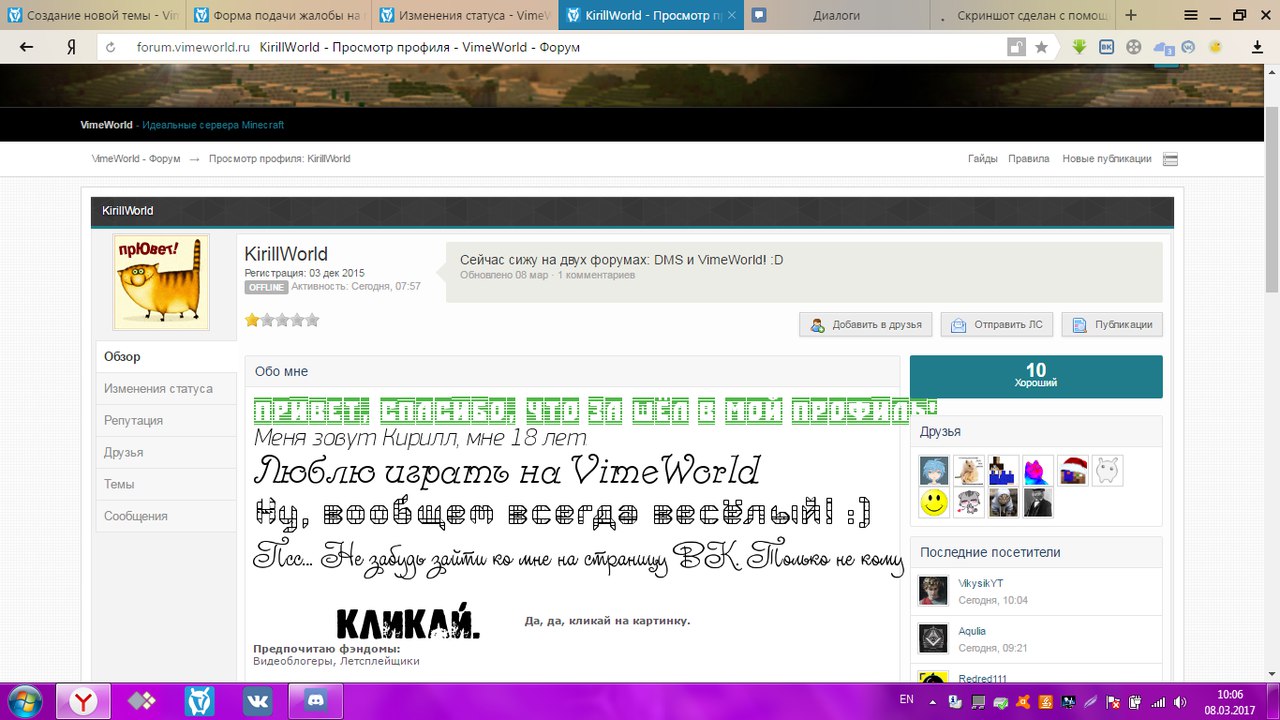Switch to 'Изменения статуса' browser tab

(464, 15)
